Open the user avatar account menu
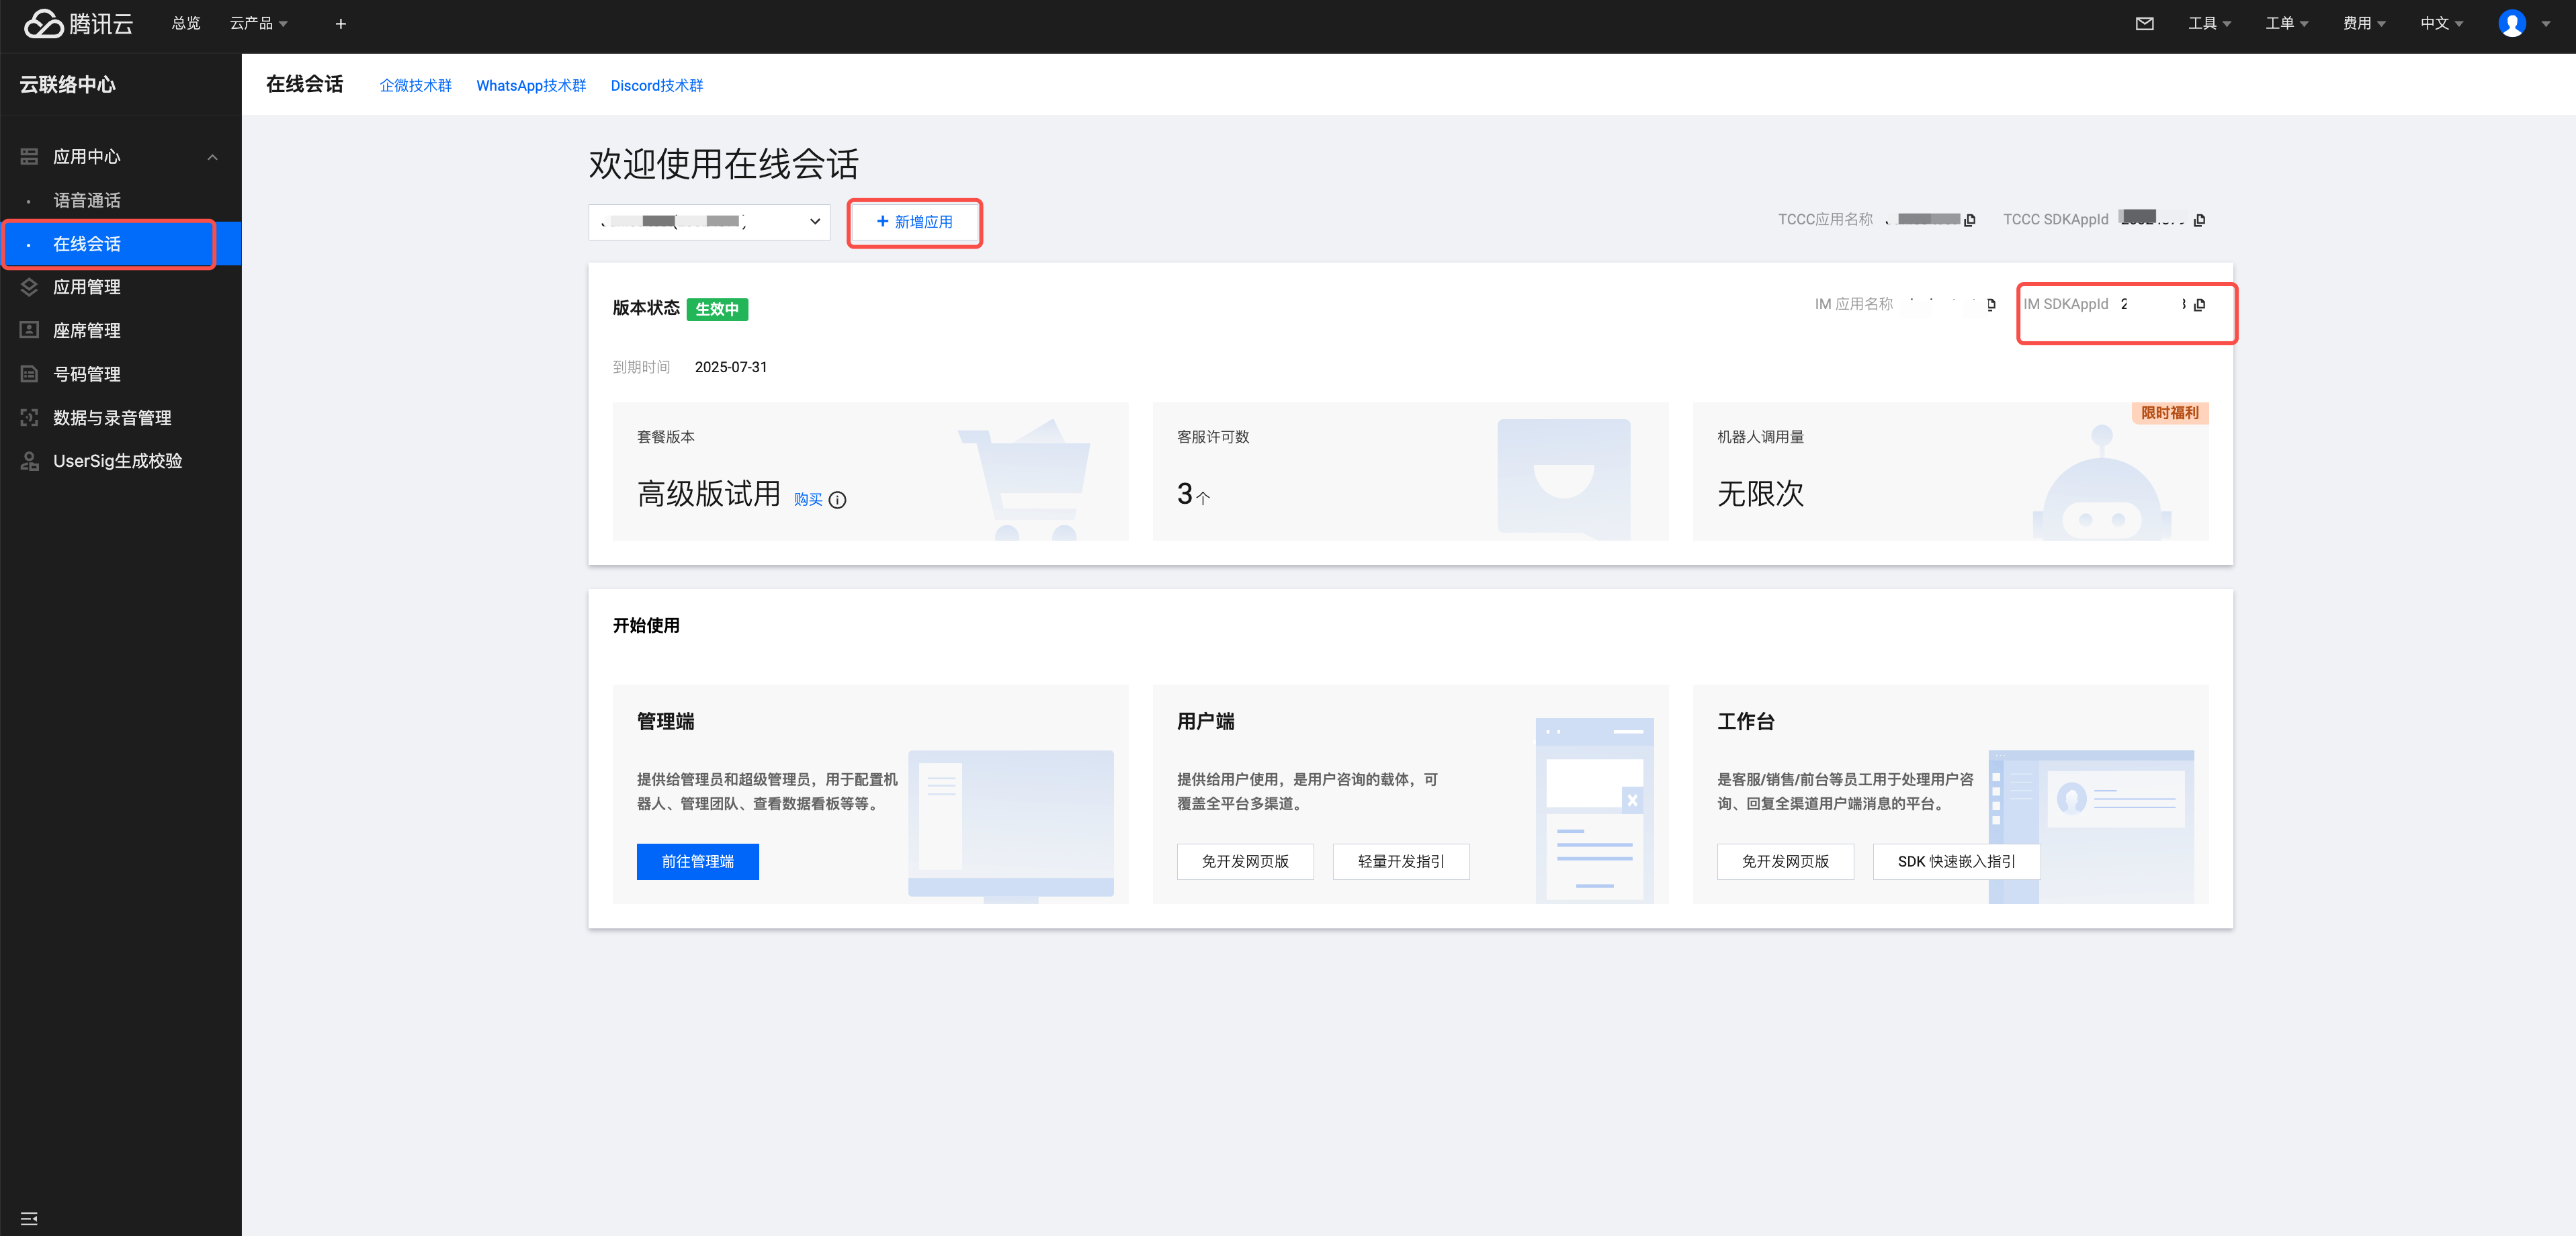 pyautogui.click(x=2512, y=23)
